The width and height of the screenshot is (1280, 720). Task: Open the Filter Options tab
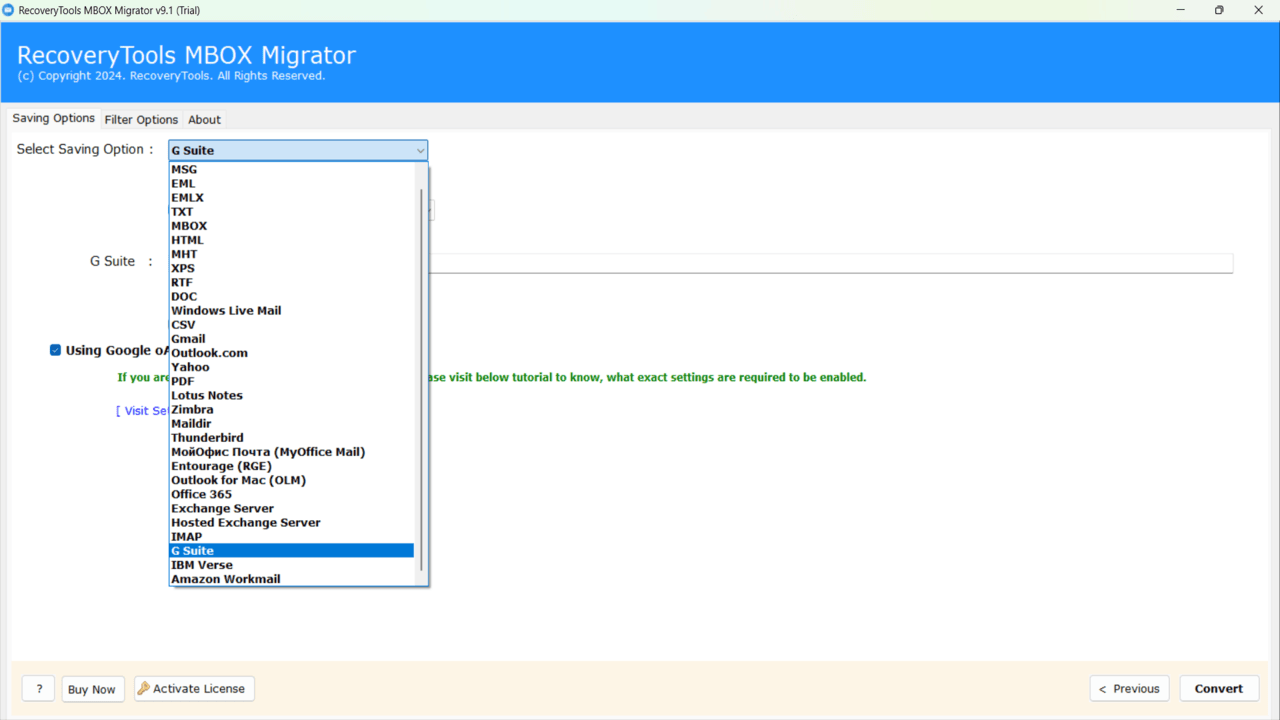click(141, 119)
